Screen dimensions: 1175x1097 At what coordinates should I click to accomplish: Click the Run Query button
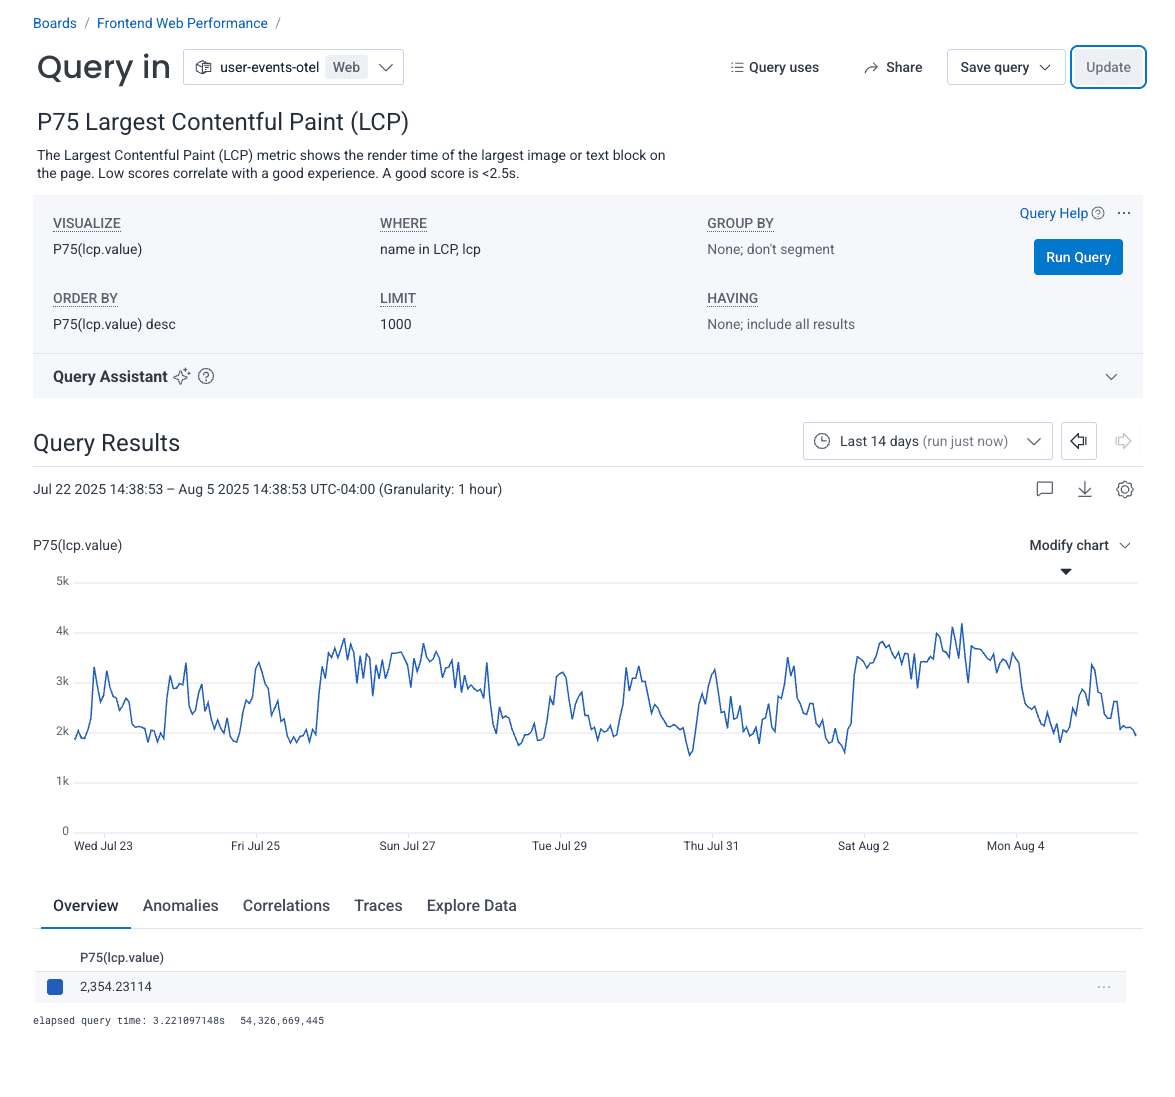click(x=1078, y=257)
